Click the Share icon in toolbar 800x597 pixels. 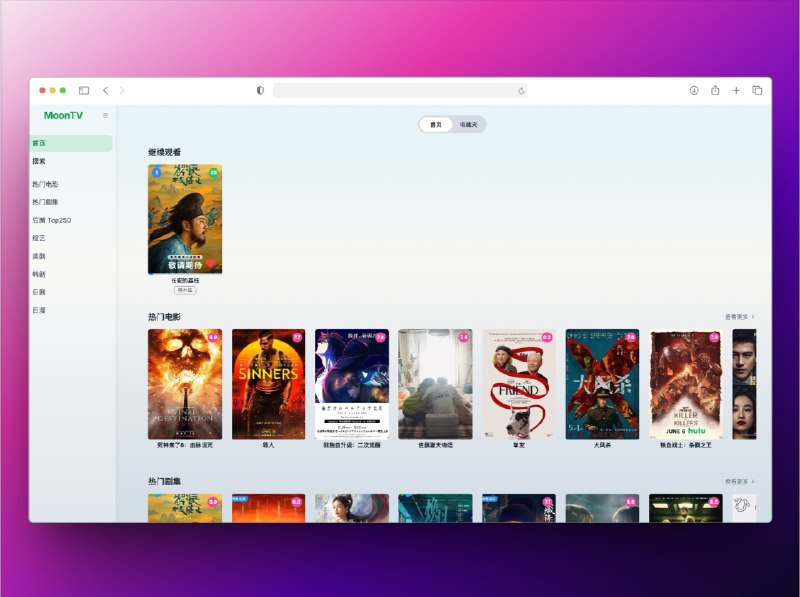coord(715,90)
